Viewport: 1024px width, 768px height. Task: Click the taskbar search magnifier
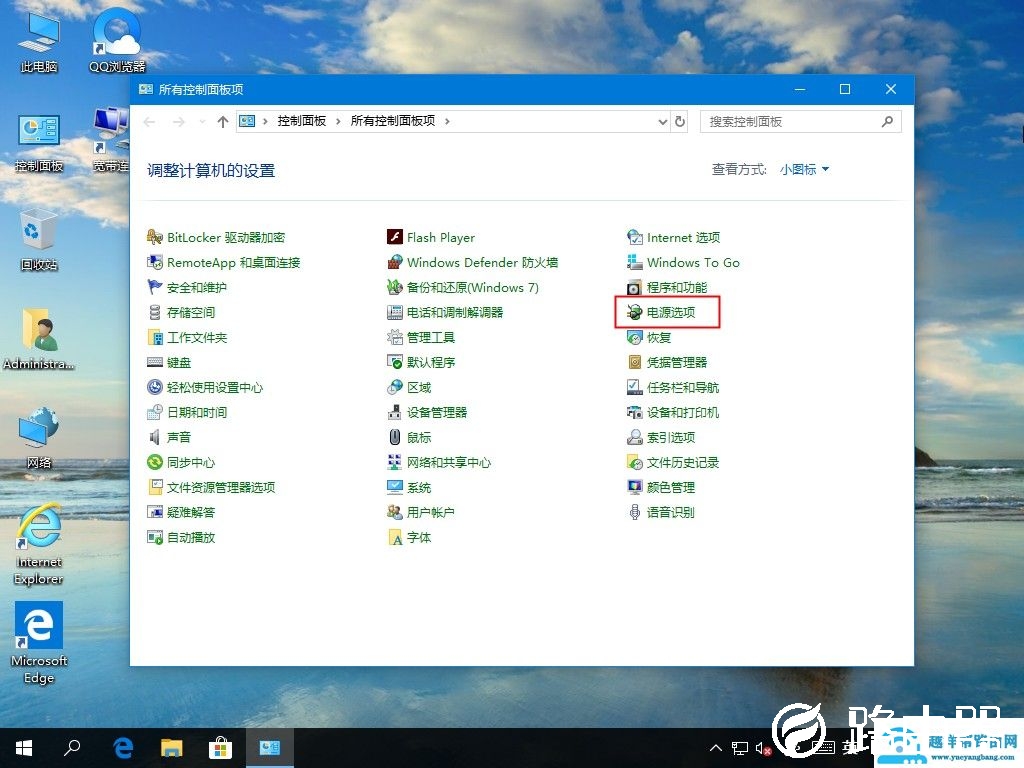tap(72, 748)
